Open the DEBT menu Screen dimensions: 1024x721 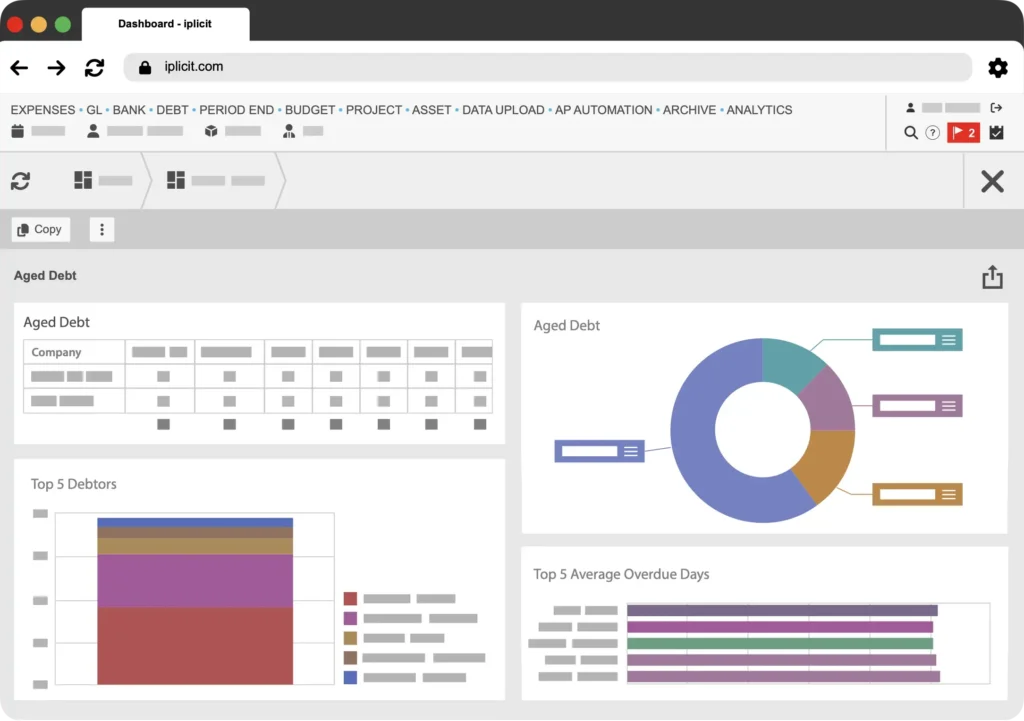click(172, 110)
